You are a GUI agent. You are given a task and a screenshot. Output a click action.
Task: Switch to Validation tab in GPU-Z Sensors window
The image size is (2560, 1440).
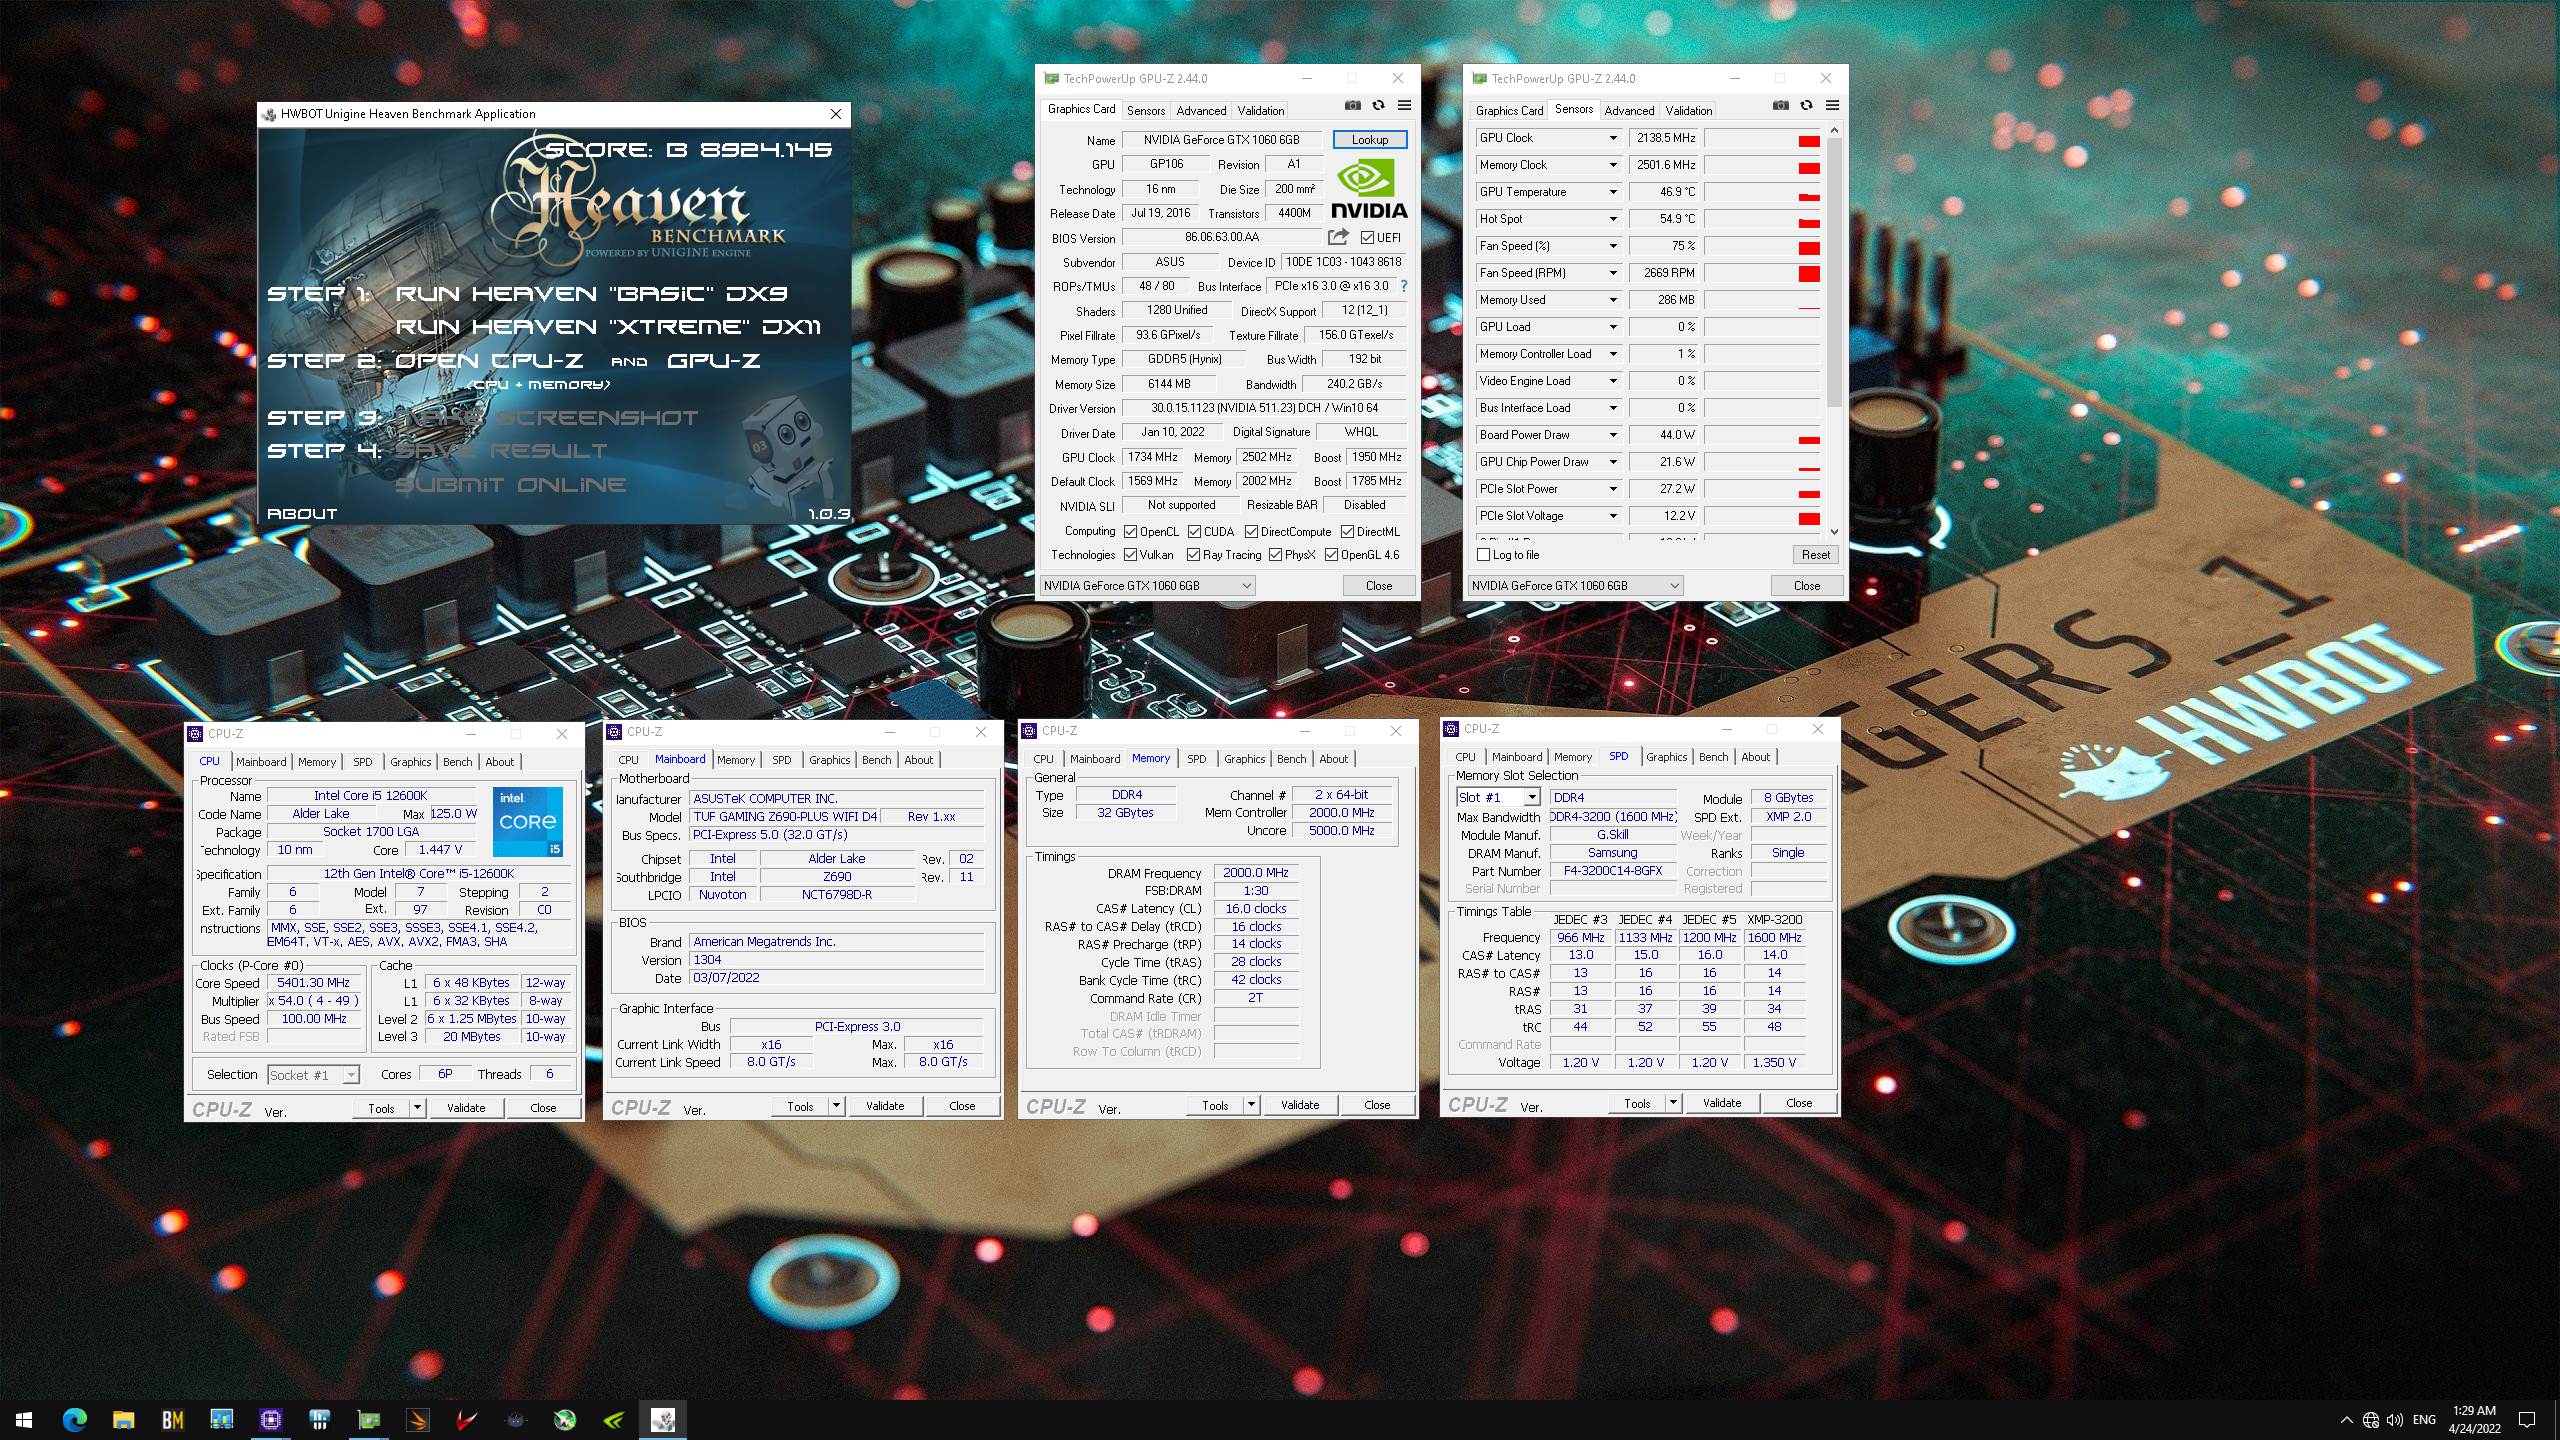[1689, 111]
